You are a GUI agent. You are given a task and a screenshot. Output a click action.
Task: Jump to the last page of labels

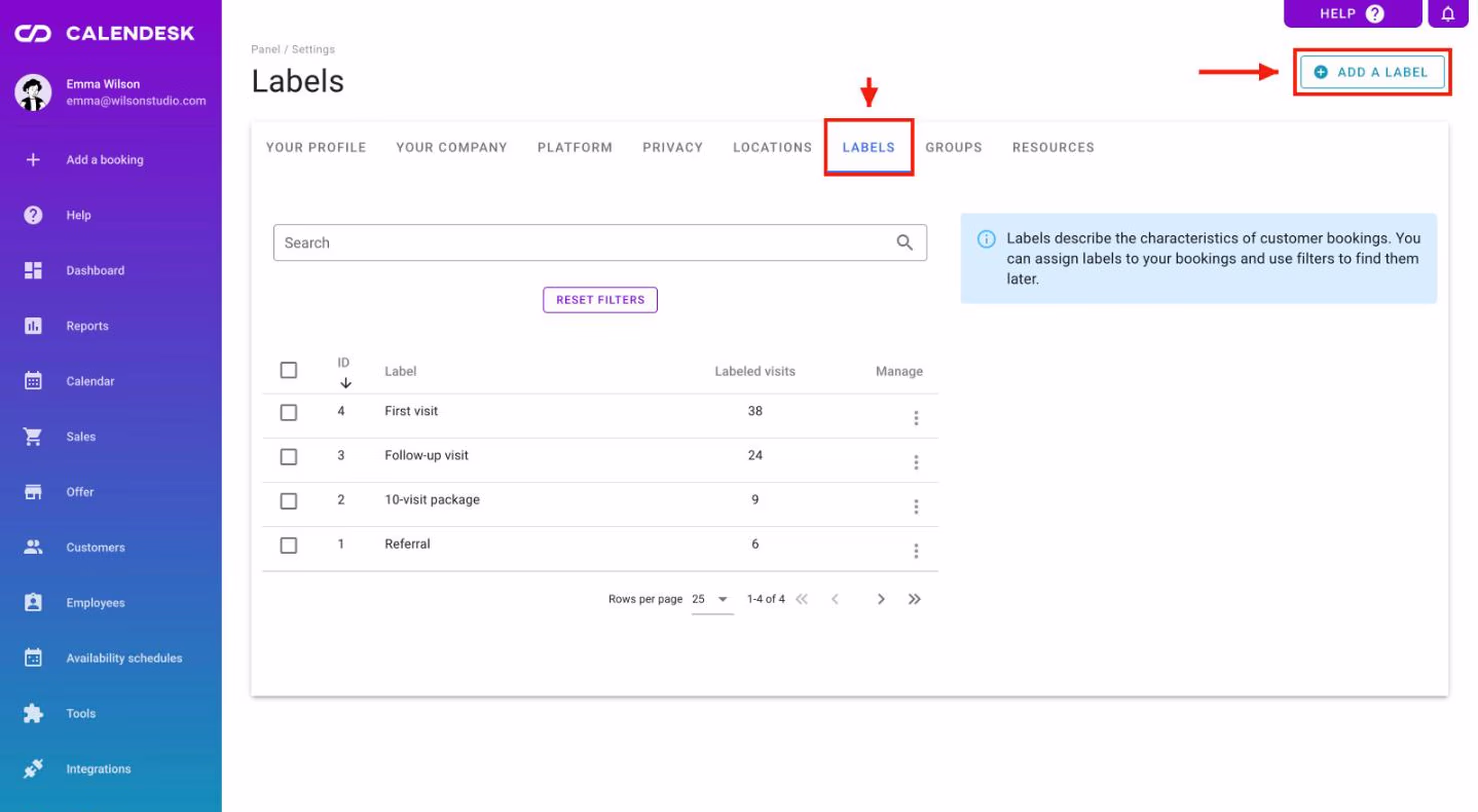coord(914,599)
